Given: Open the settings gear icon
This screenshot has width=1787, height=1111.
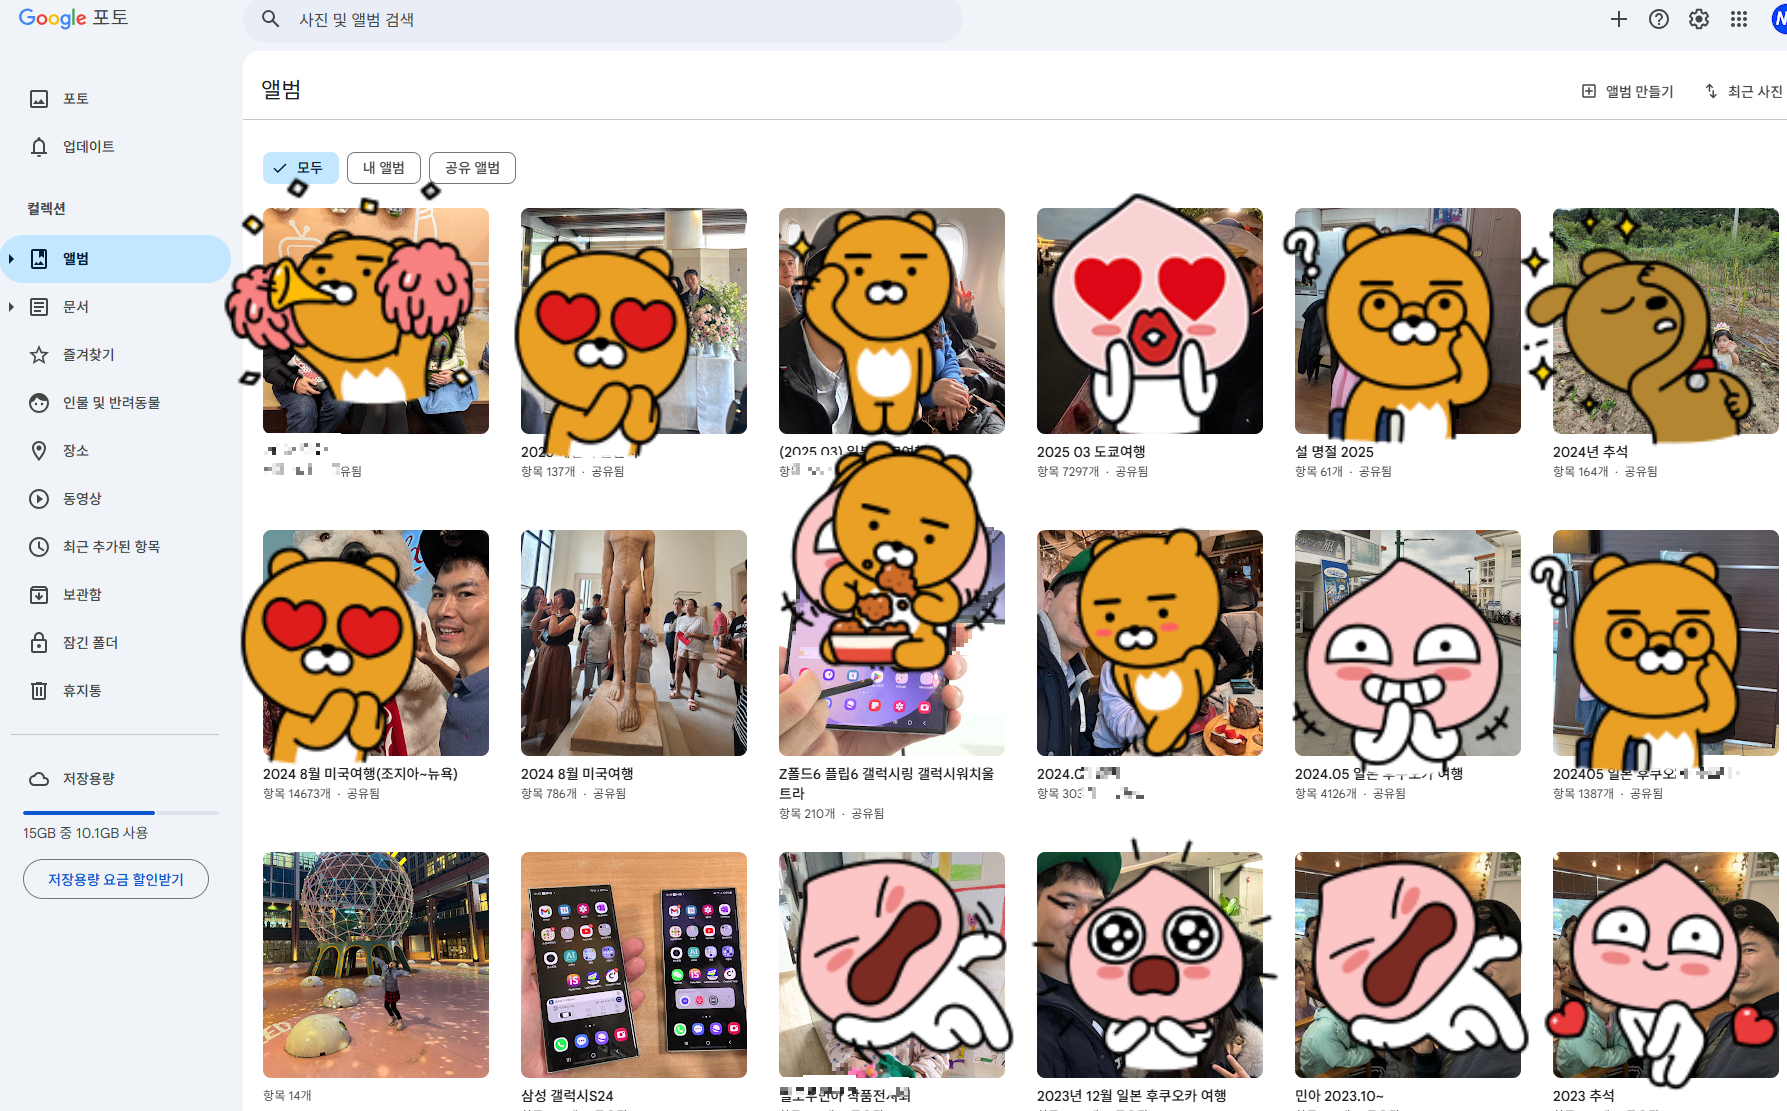Looking at the screenshot, I should (x=1699, y=19).
